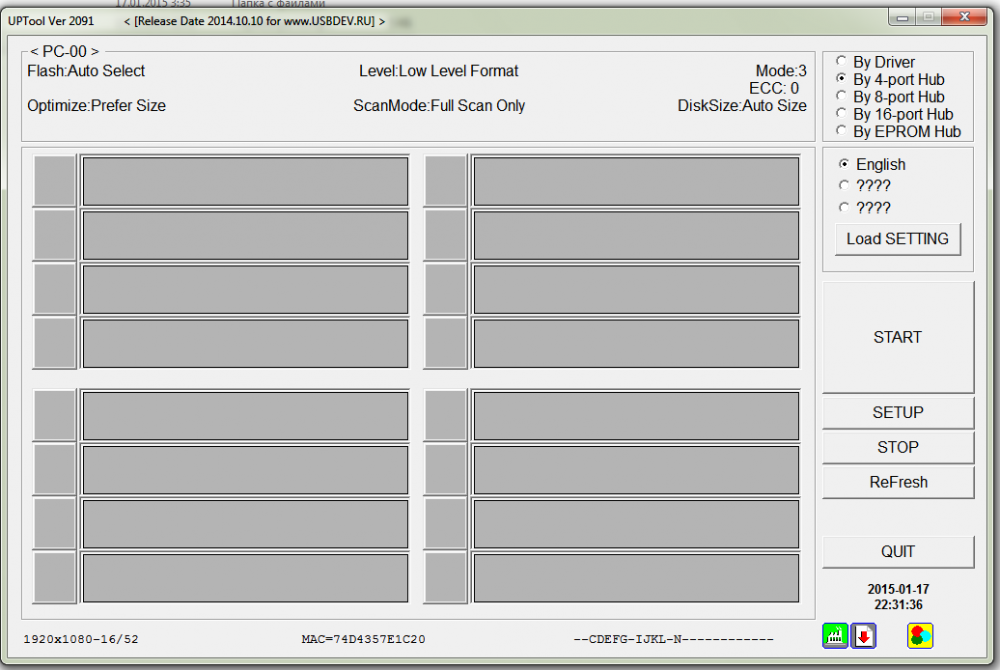Click the document with red down arrow icon

coord(864,636)
